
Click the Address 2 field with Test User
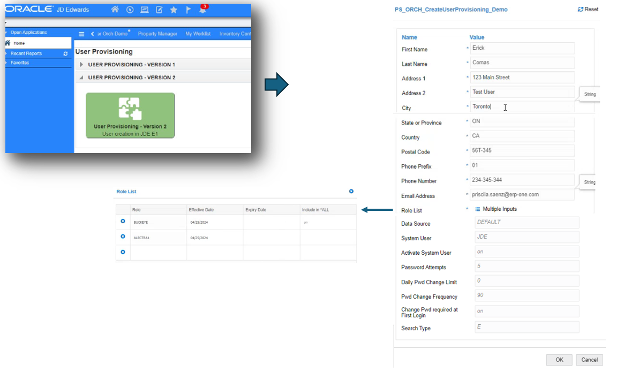pyautogui.click(x=522, y=92)
